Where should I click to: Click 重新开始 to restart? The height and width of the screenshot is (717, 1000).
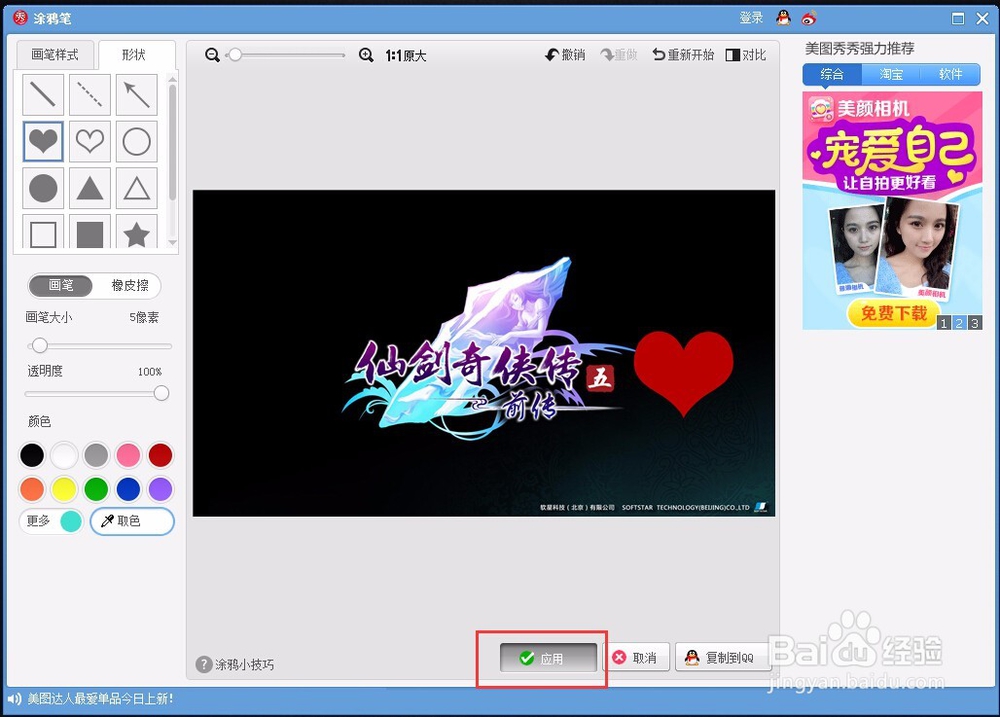683,55
